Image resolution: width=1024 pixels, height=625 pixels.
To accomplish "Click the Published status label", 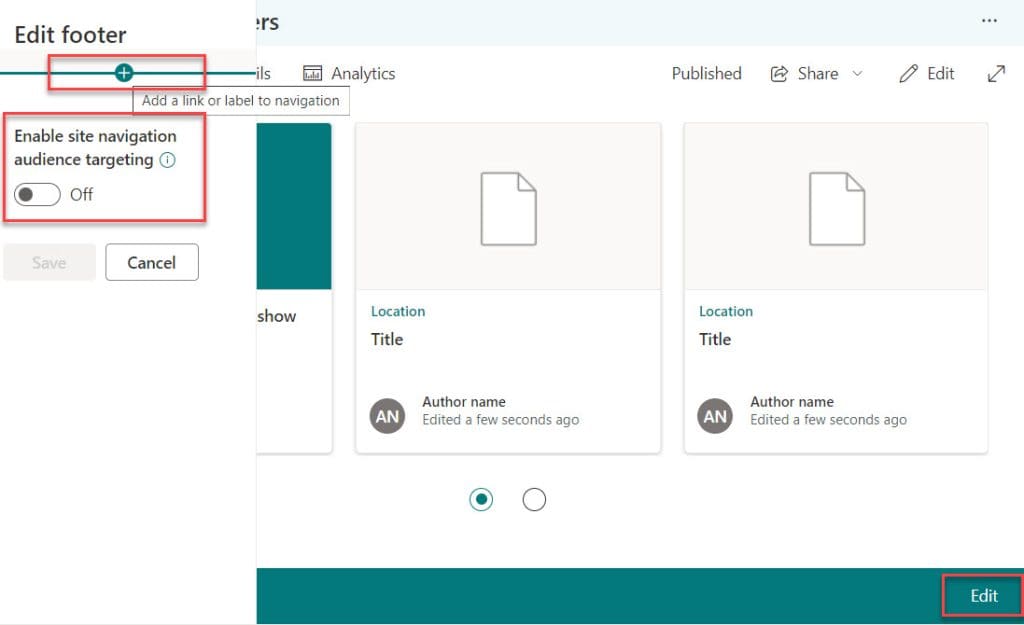I will point(707,73).
